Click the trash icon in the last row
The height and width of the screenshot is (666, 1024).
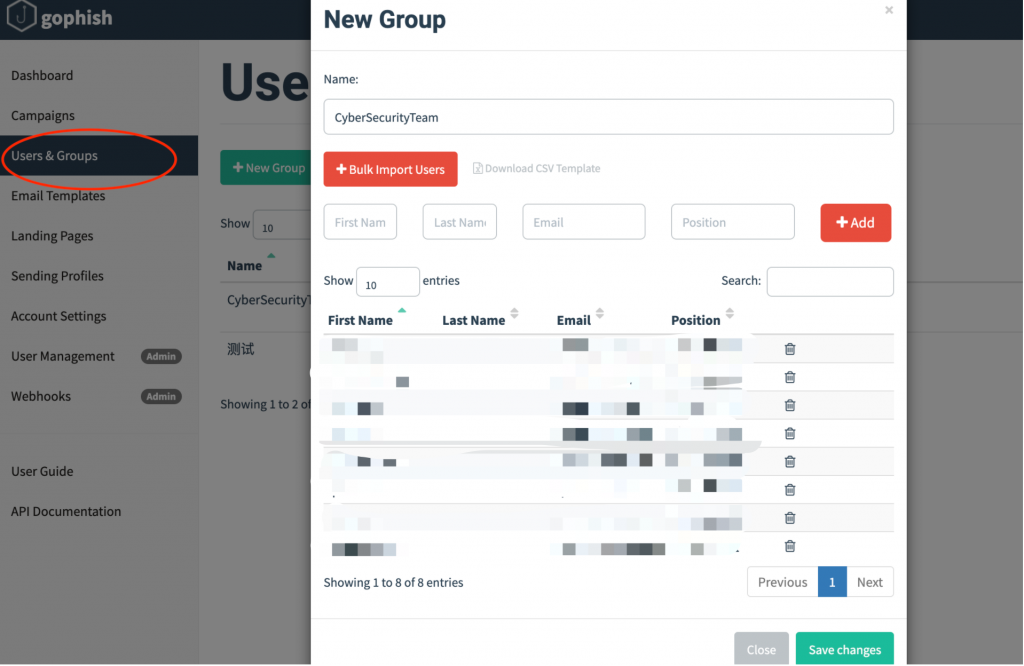pos(789,546)
